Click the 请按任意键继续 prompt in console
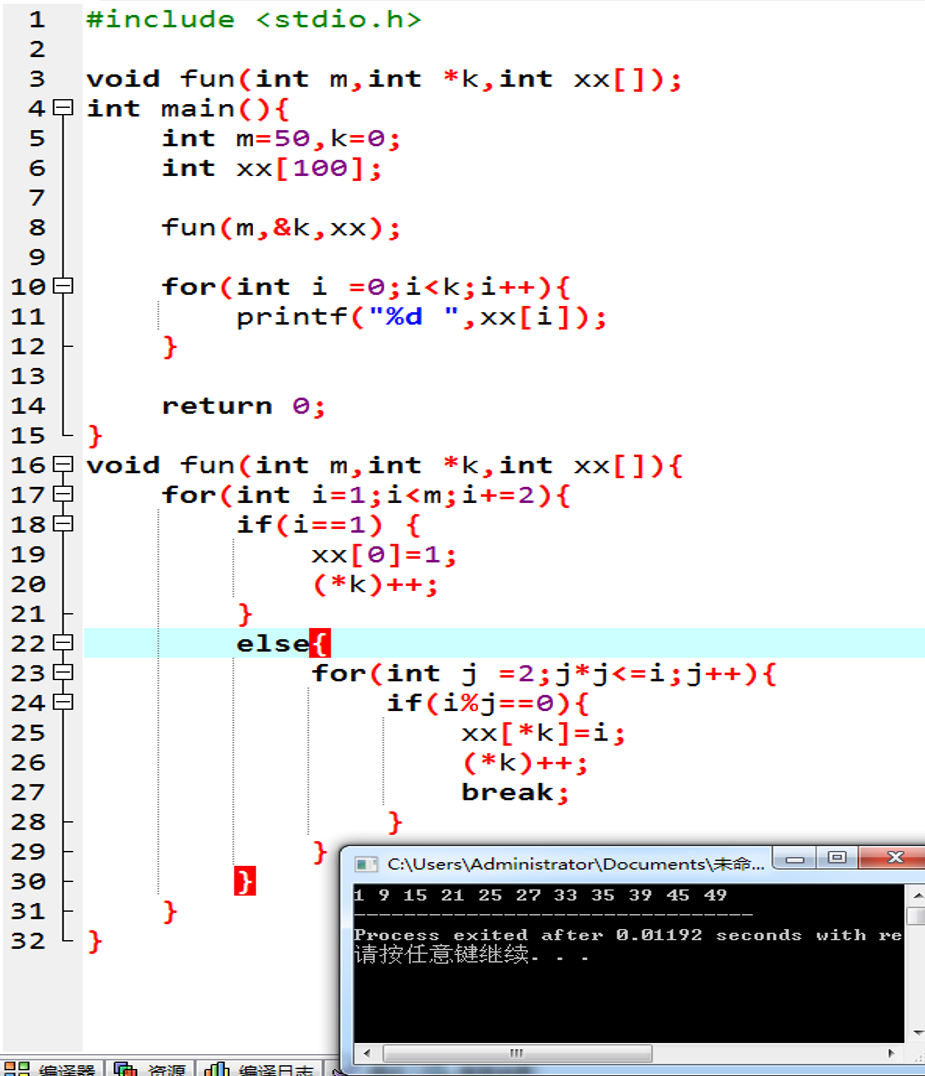 [441, 955]
